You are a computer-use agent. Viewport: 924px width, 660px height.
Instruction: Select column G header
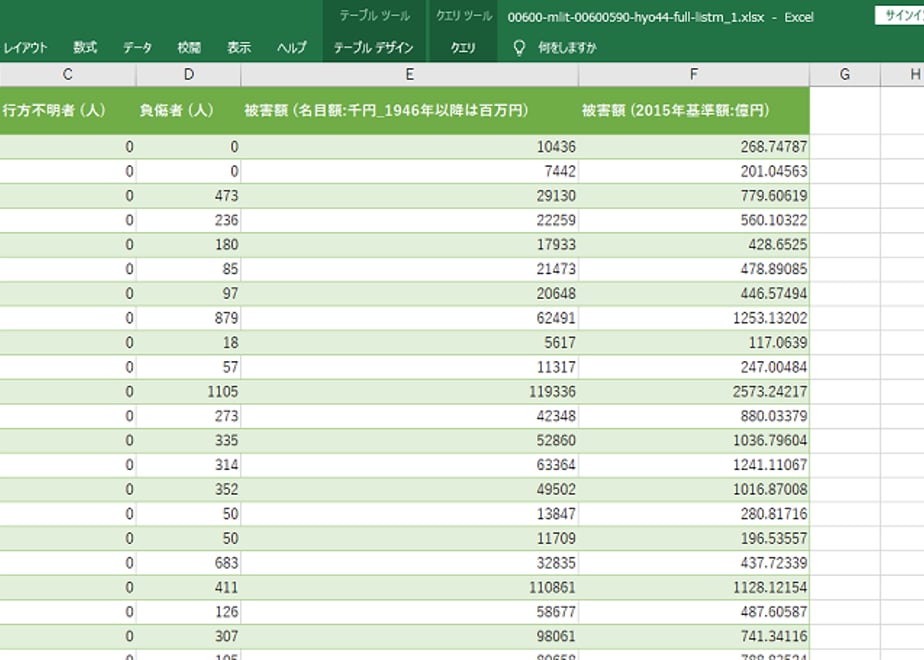845,74
